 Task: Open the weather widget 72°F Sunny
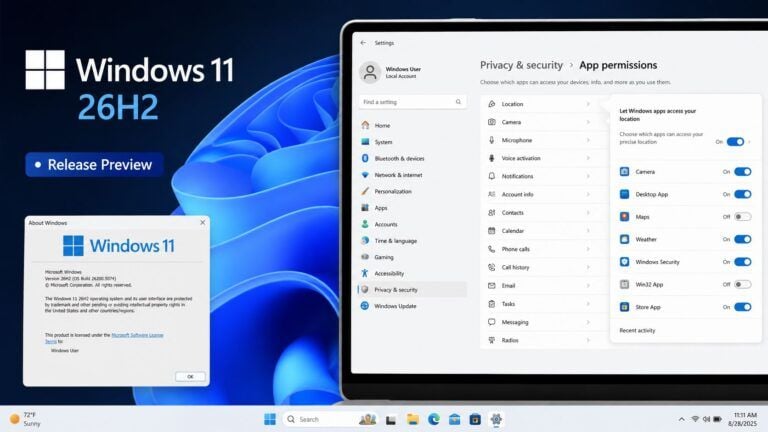pos(25,419)
